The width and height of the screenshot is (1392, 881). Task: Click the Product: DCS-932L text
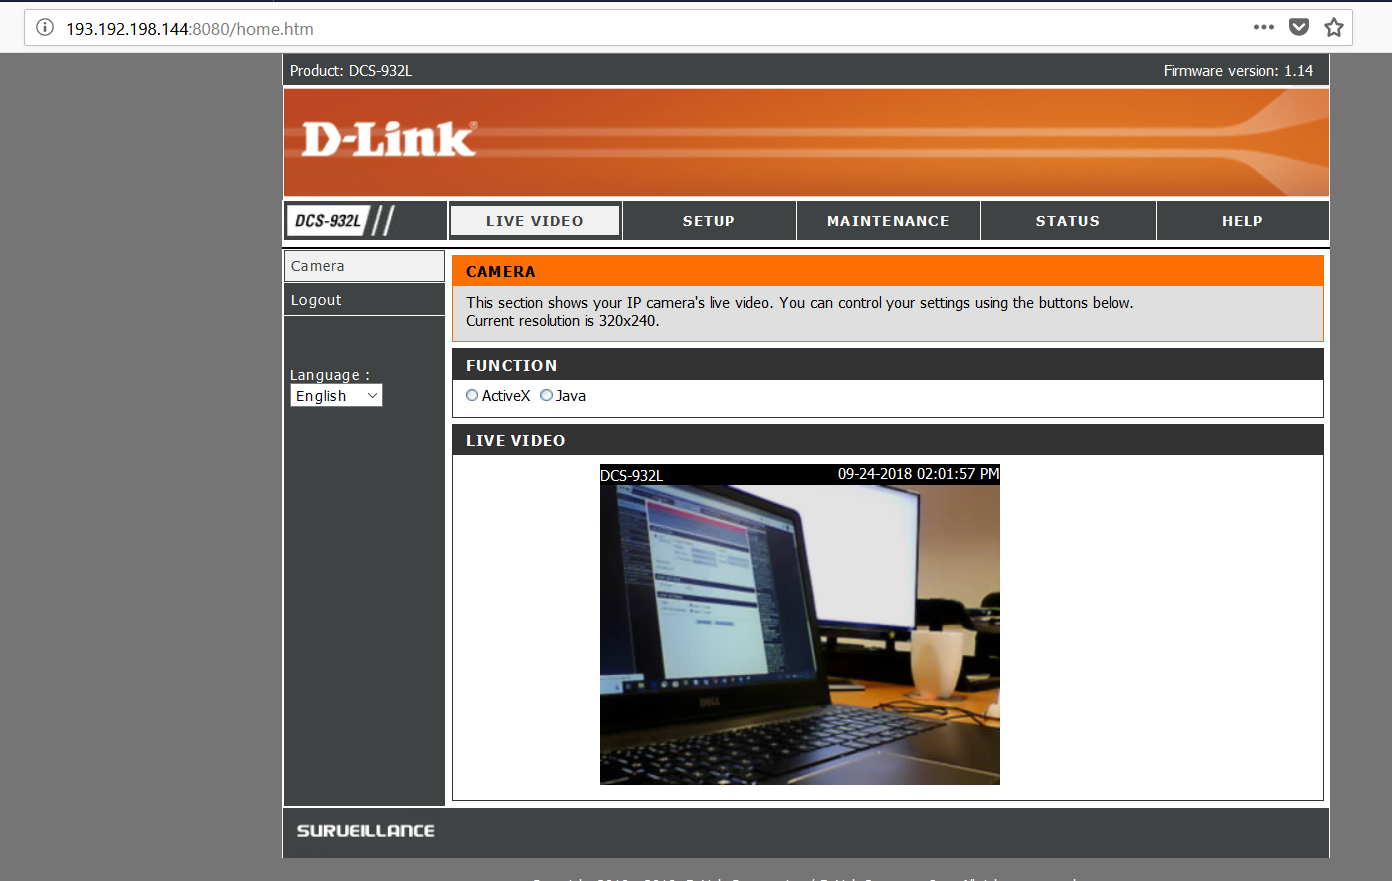(x=351, y=71)
